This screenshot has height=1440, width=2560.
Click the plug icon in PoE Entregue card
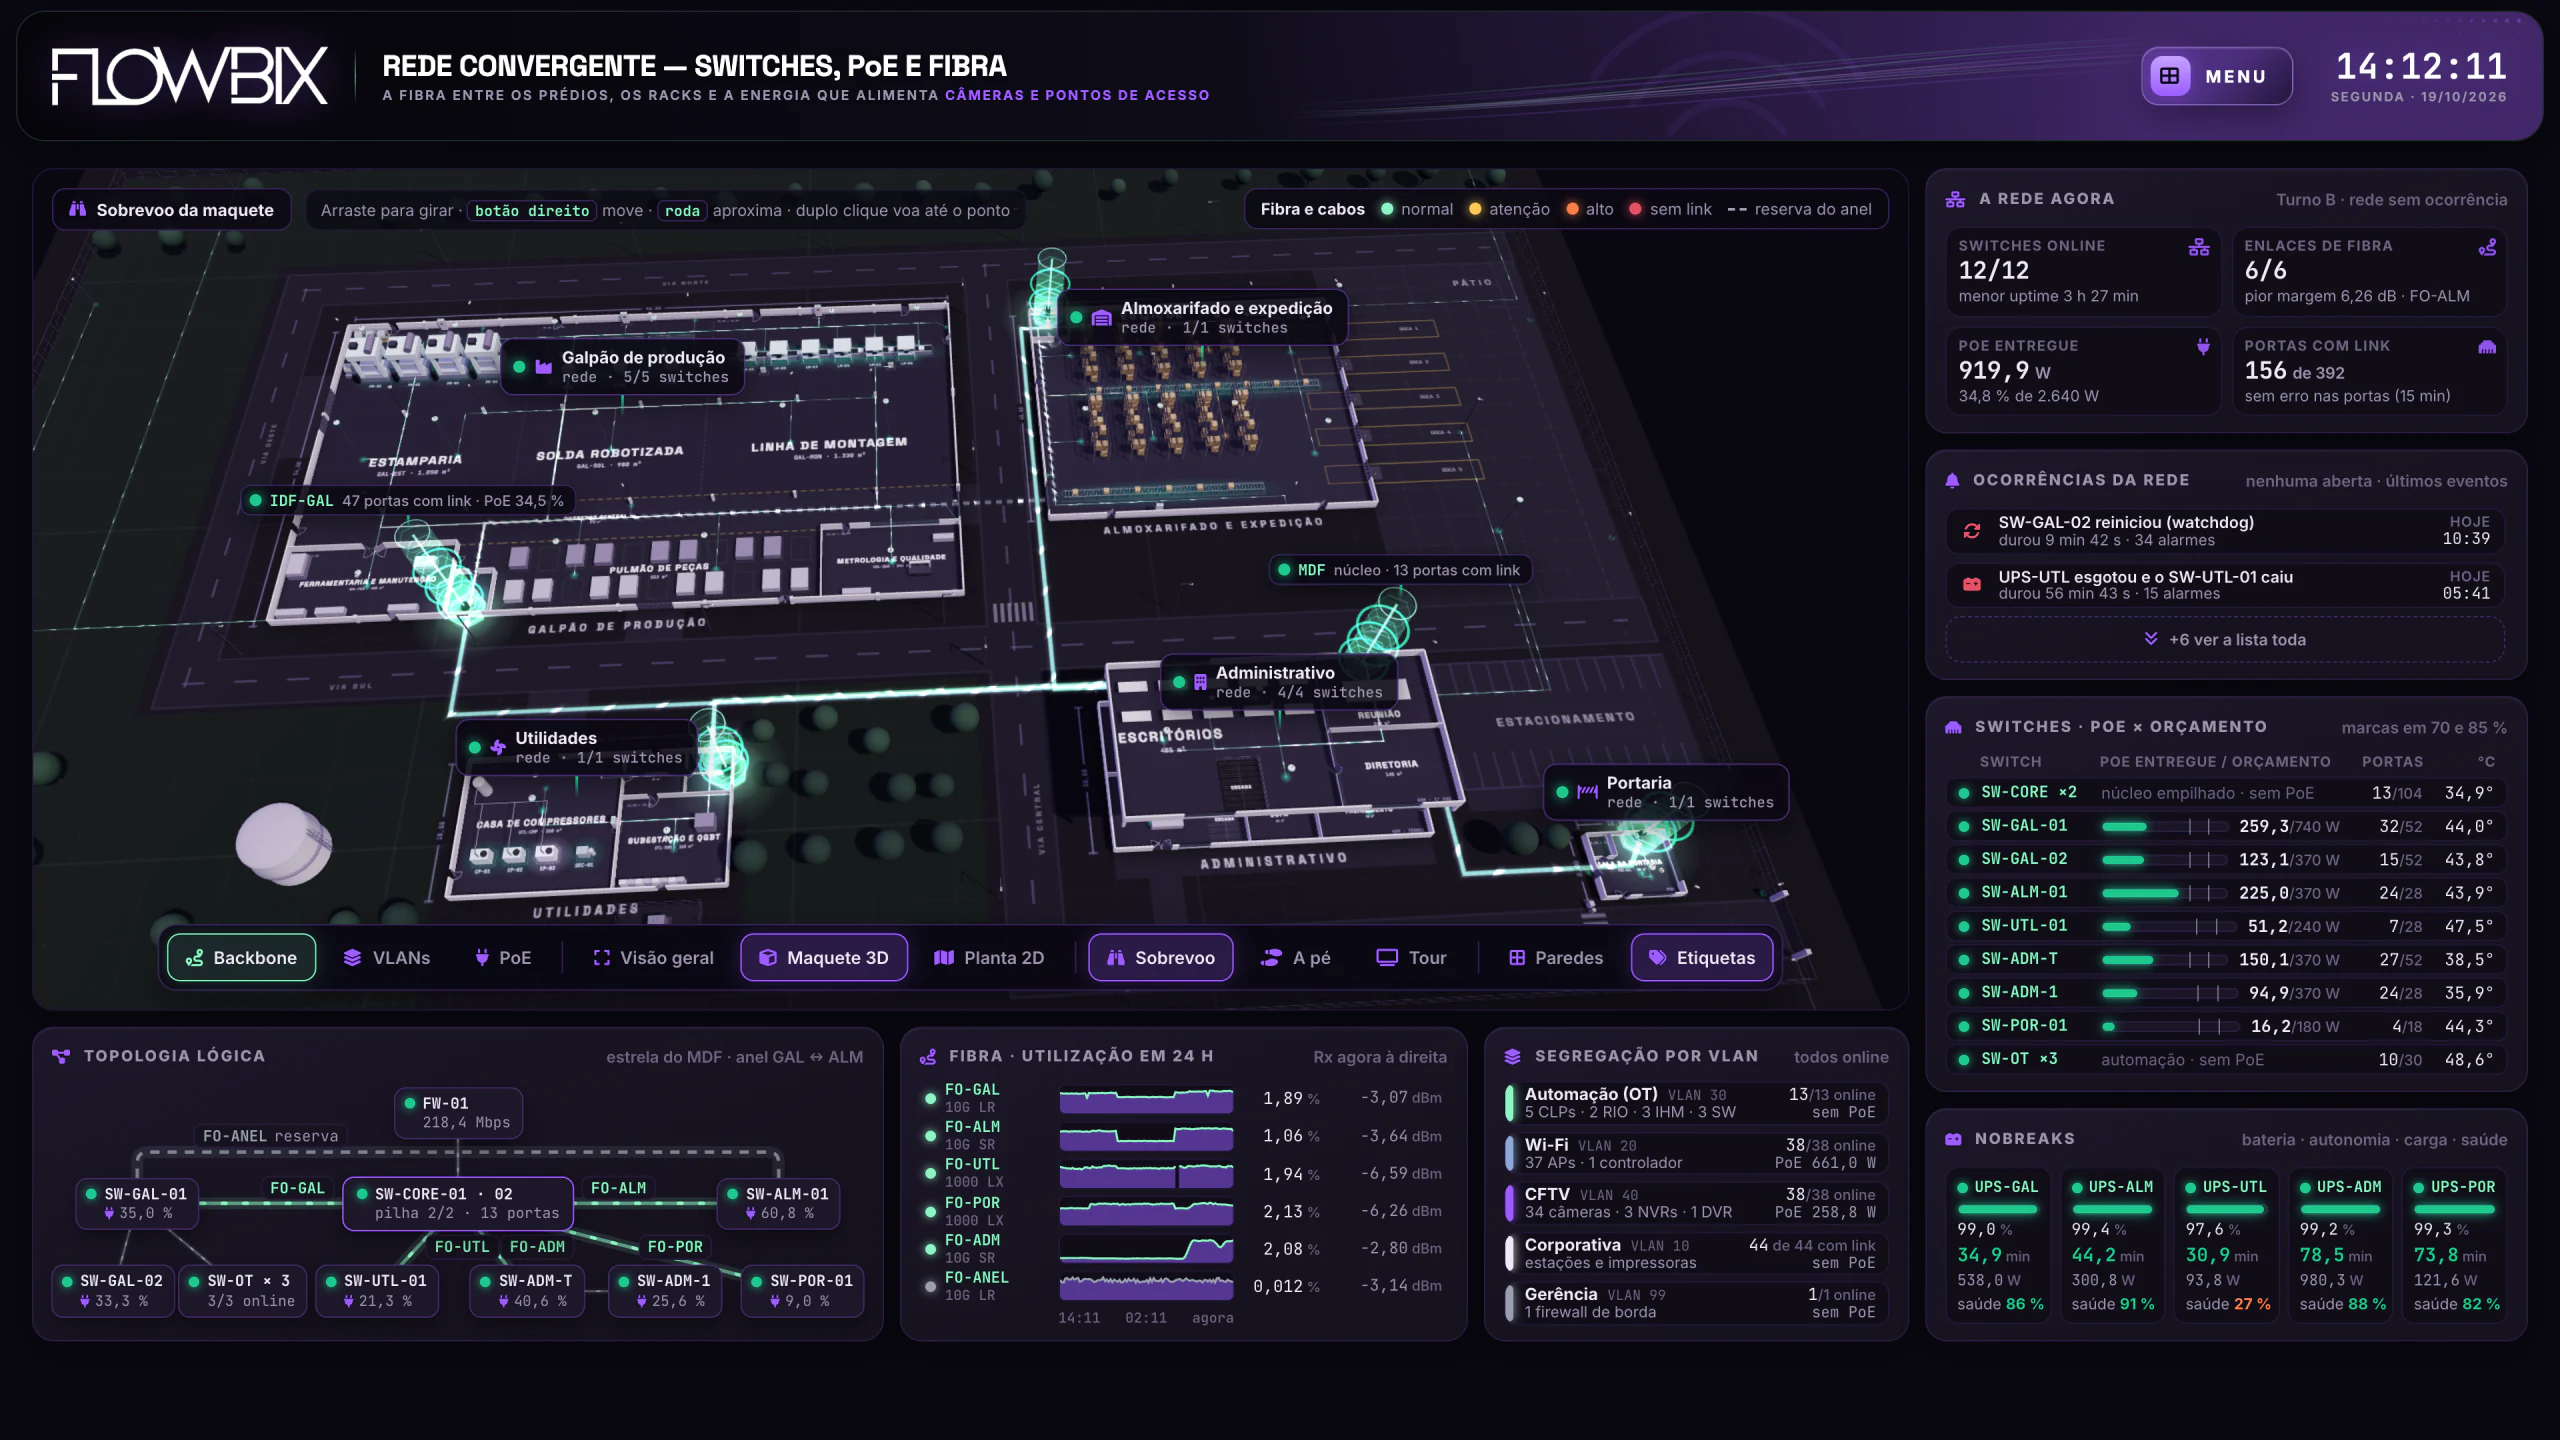(x=2203, y=346)
